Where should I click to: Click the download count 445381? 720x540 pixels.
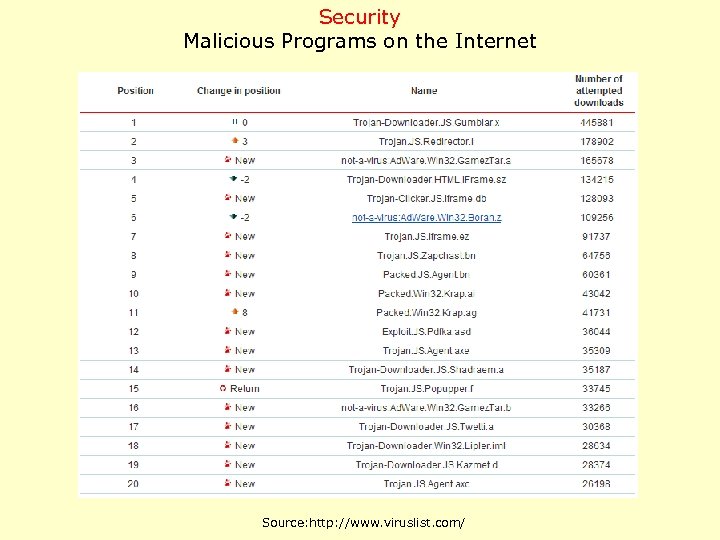[x=597, y=122]
